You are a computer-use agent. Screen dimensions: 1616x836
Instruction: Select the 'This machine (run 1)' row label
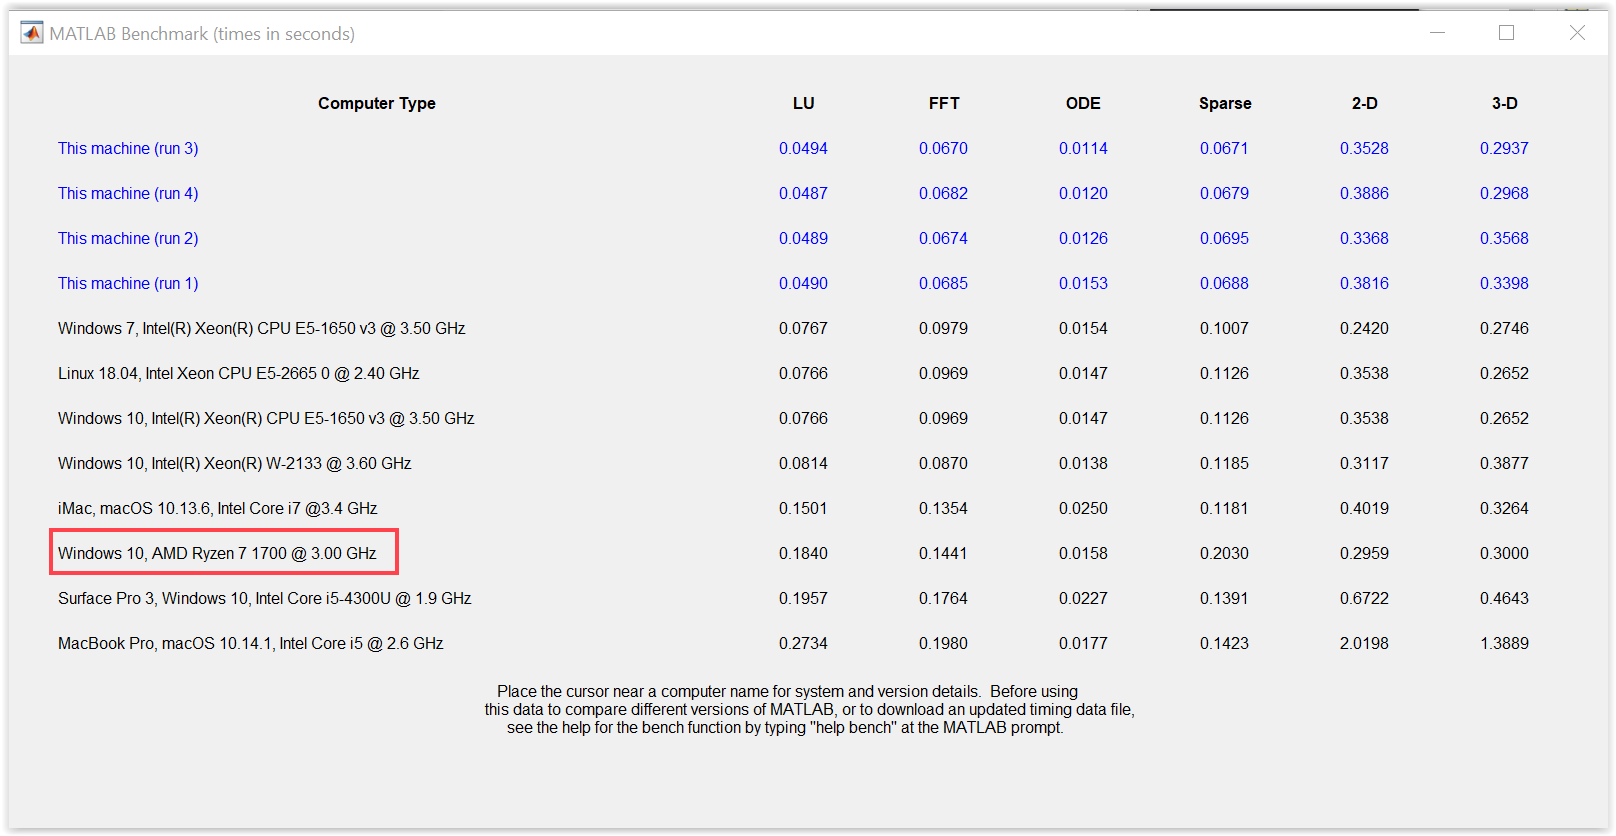pyautogui.click(x=128, y=283)
